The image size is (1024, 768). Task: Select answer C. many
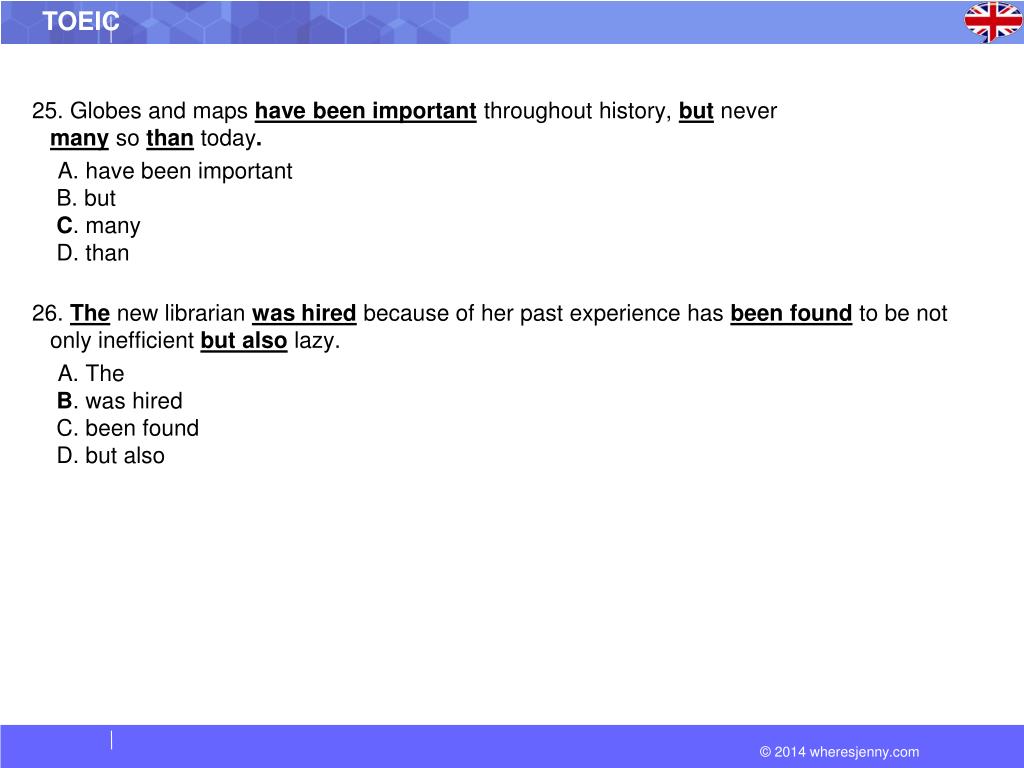coord(99,225)
